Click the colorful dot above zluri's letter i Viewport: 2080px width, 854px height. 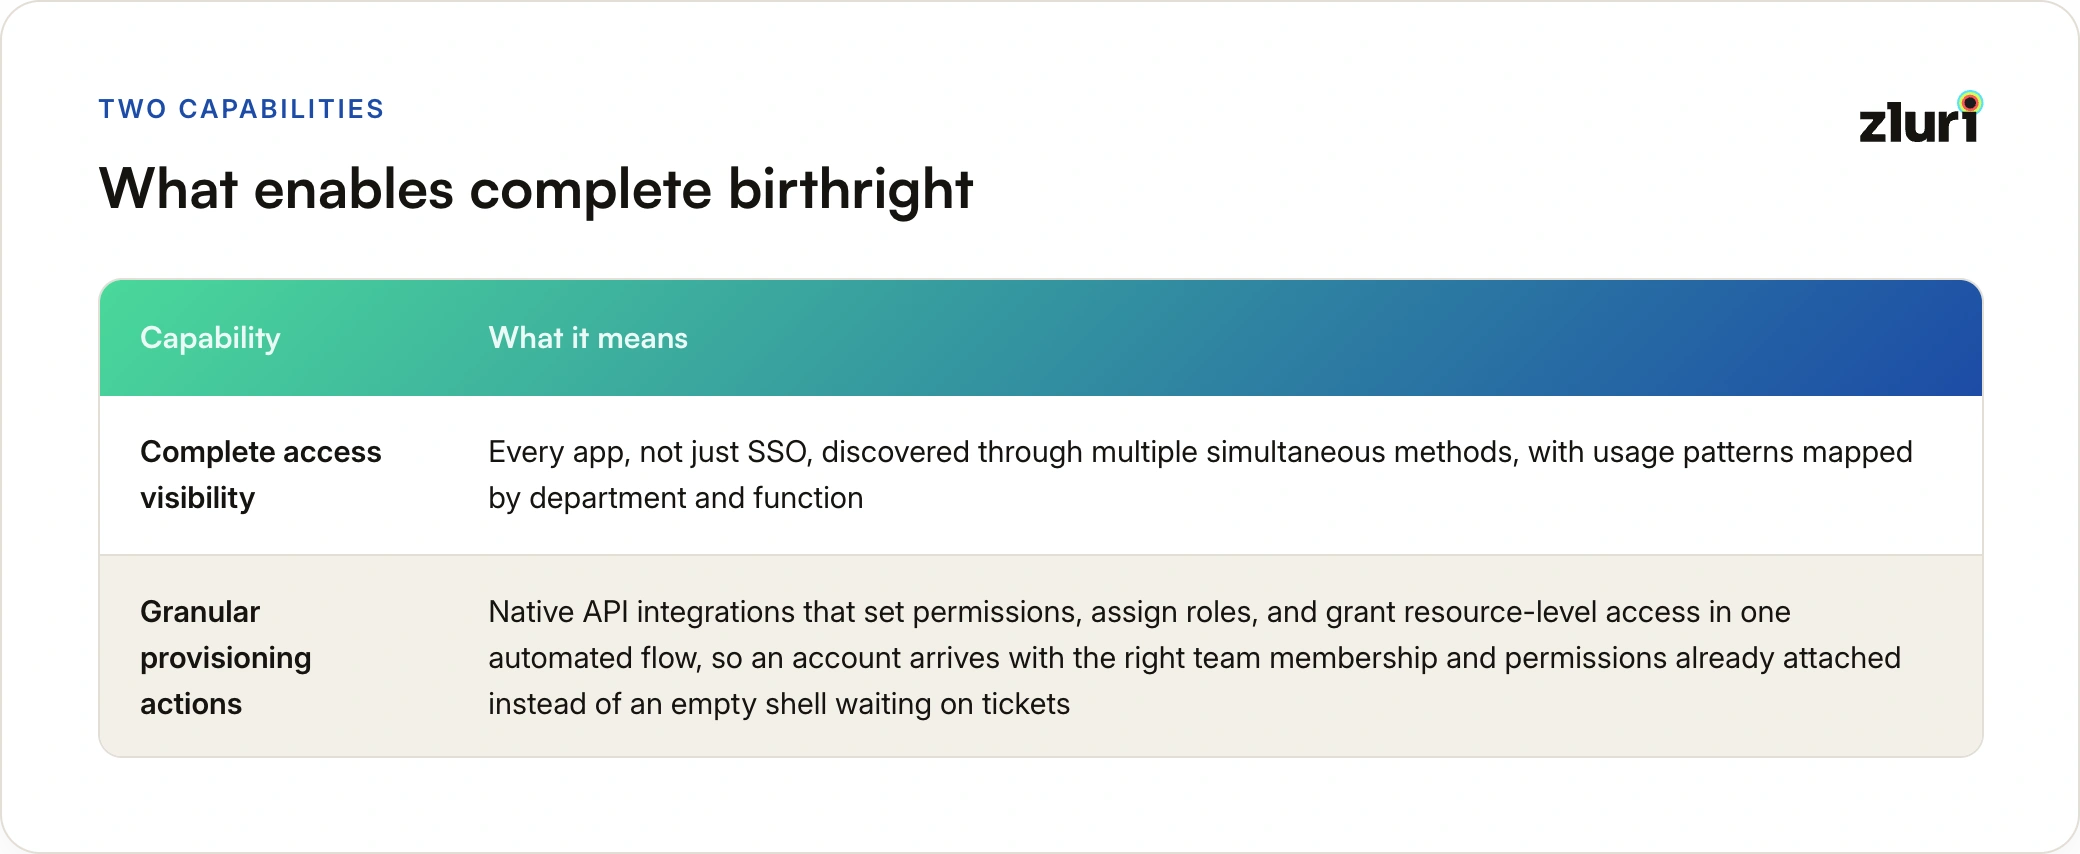[x=1970, y=102]
